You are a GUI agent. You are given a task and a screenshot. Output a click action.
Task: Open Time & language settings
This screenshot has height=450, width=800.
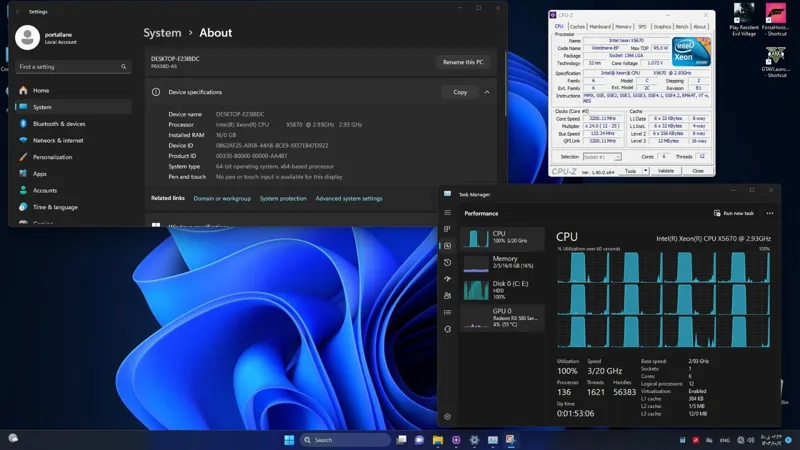(x=72, y=207)
